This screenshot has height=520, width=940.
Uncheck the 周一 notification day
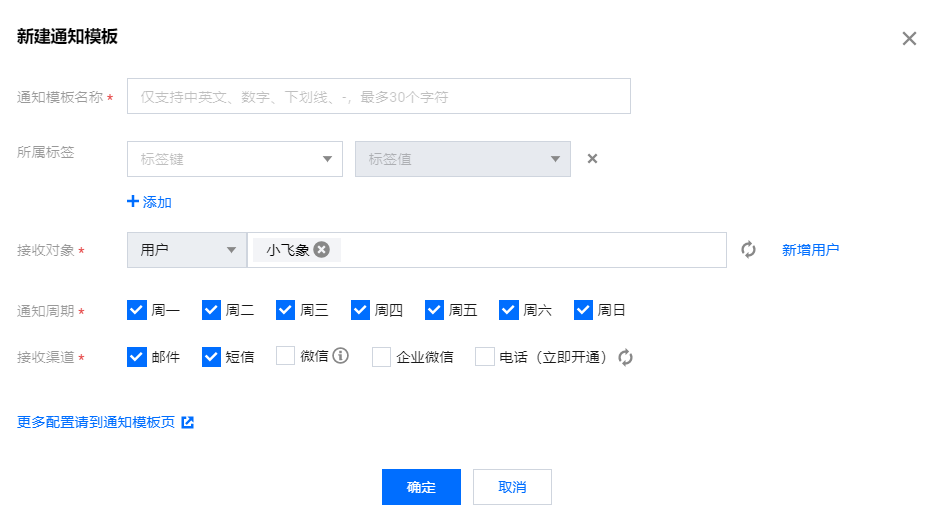(x=137, y=310)
